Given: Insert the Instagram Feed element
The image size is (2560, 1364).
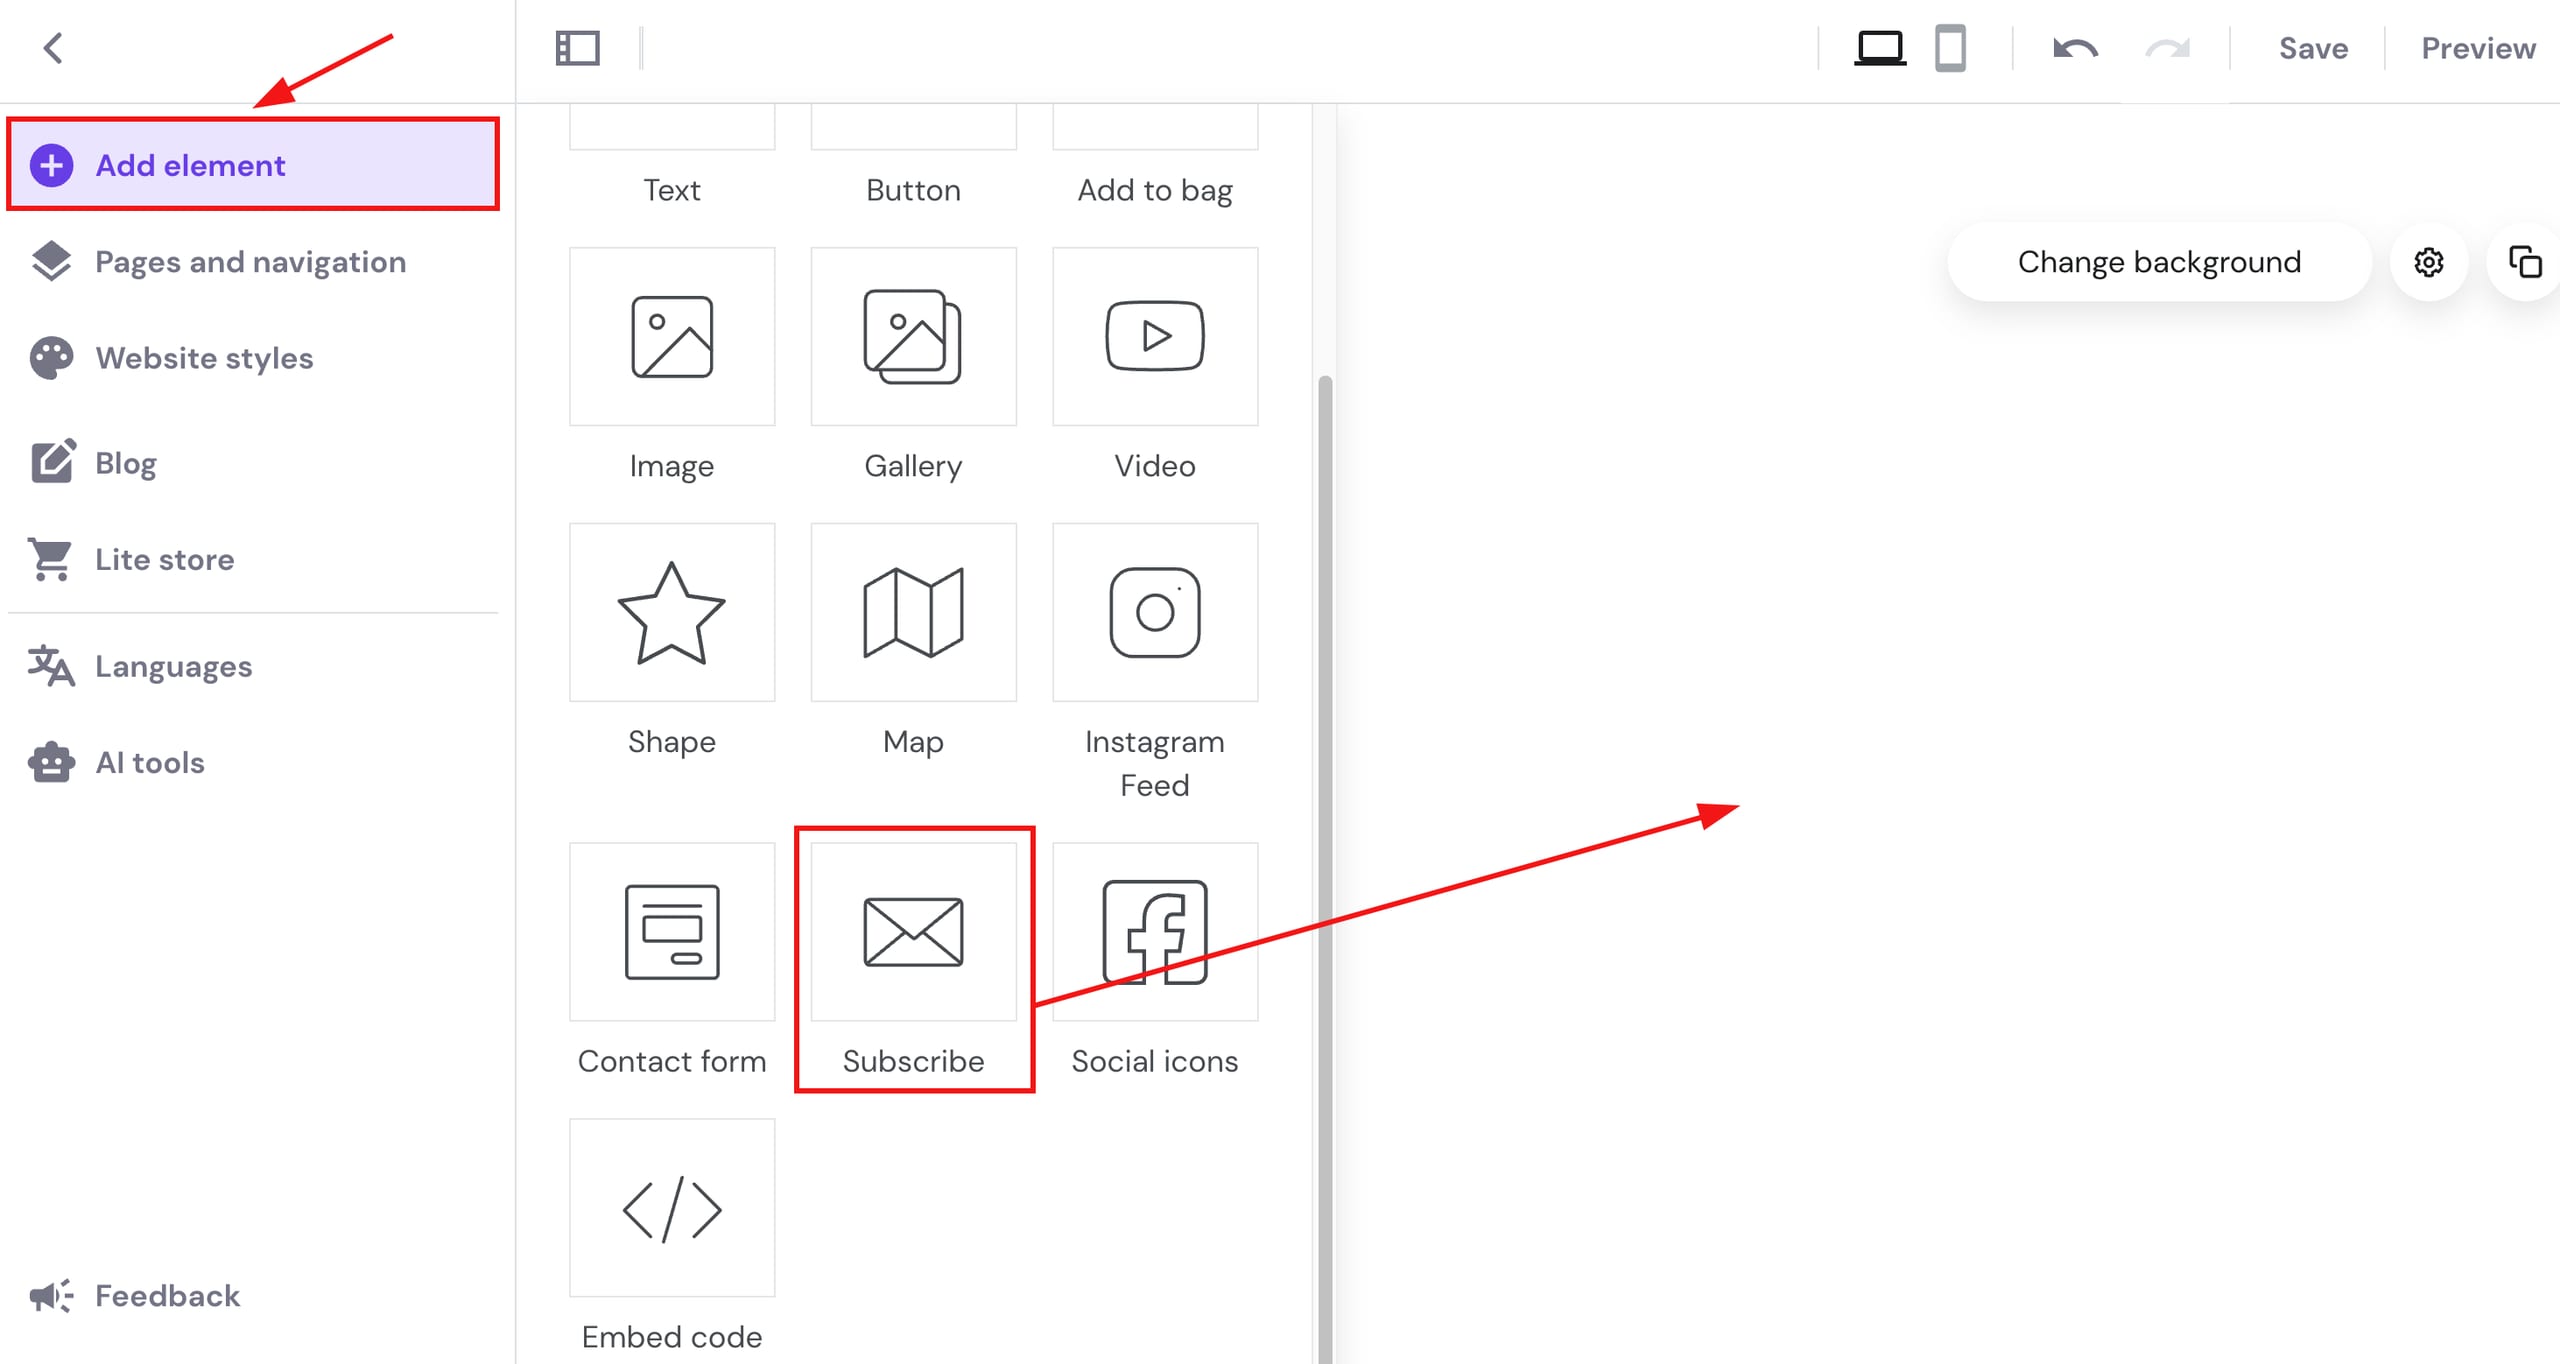Looking at the screenshot, I should coord(1155,612).
